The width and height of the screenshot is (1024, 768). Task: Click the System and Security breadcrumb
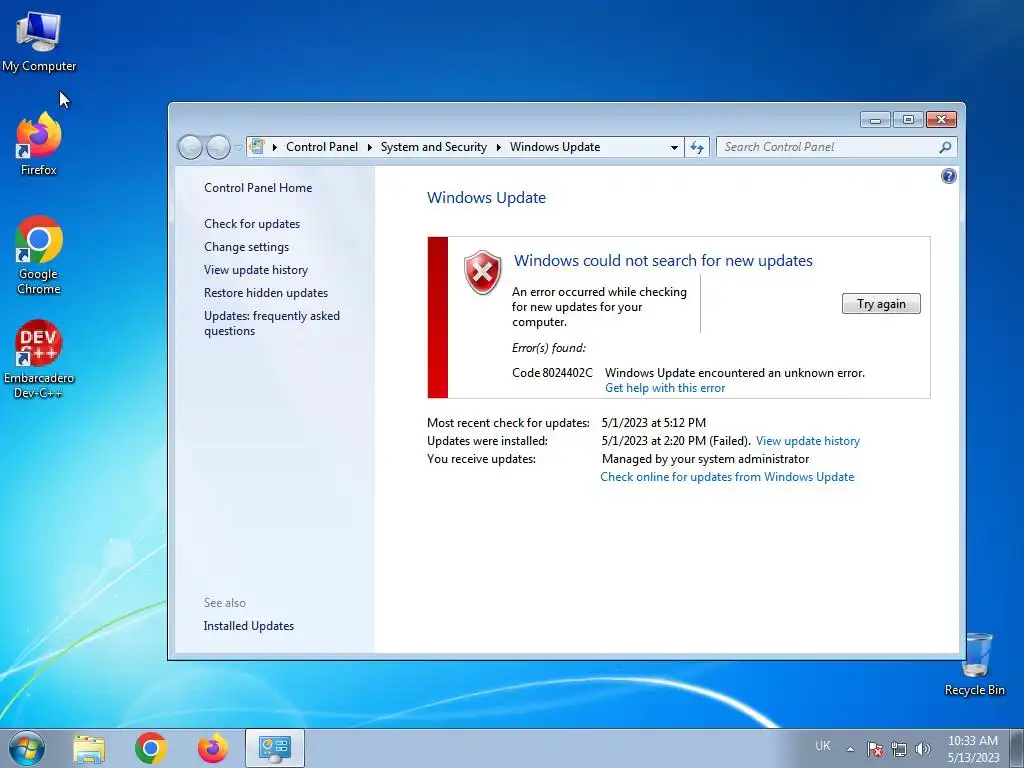click(x=434, y=147)
